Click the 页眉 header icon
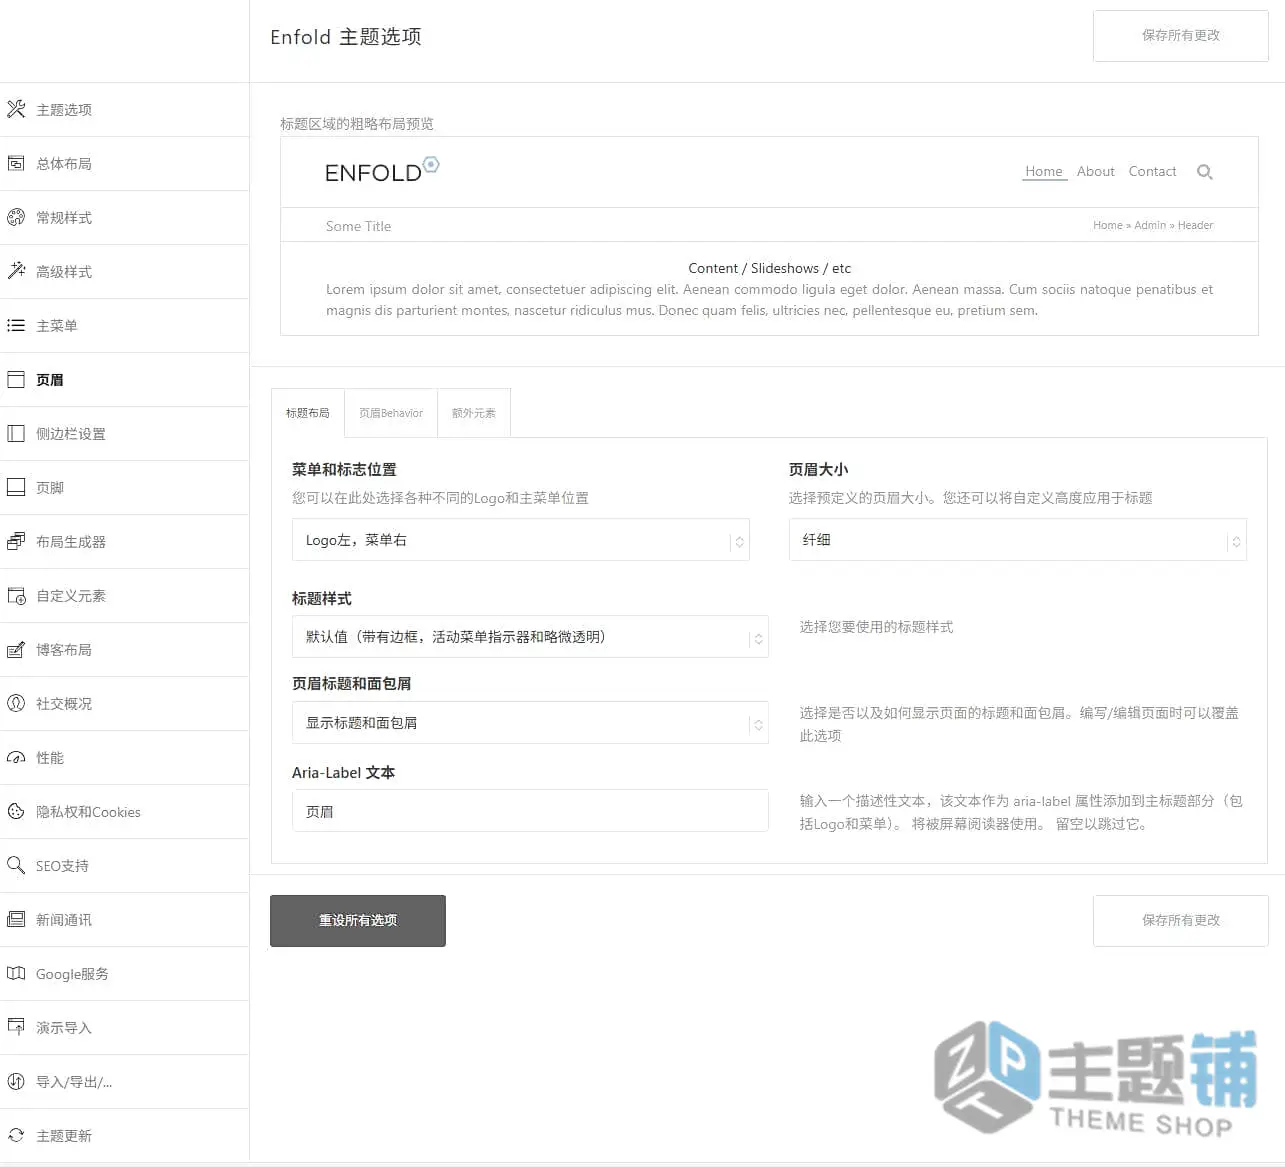 coord(16,379)
